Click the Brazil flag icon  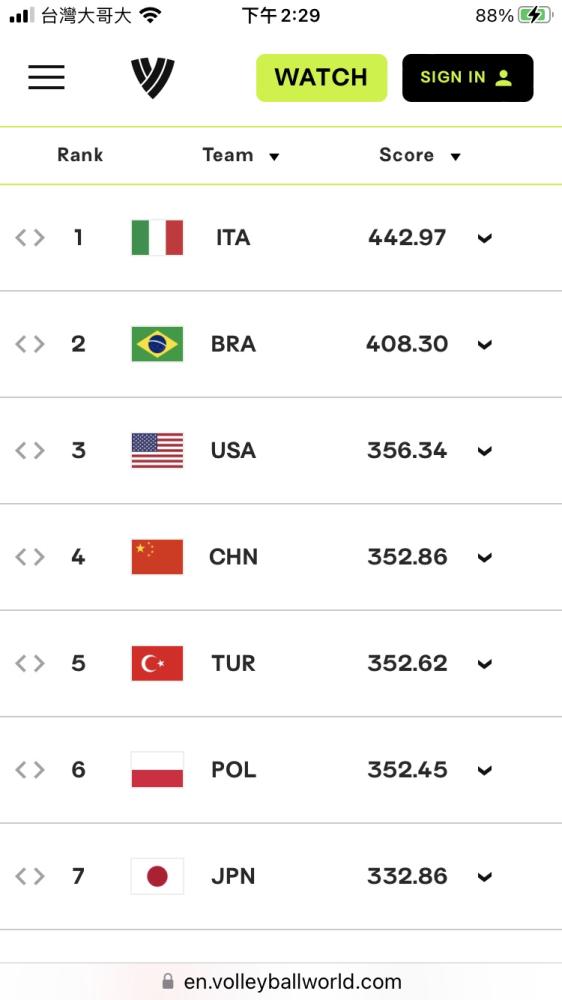click(157, 344)
